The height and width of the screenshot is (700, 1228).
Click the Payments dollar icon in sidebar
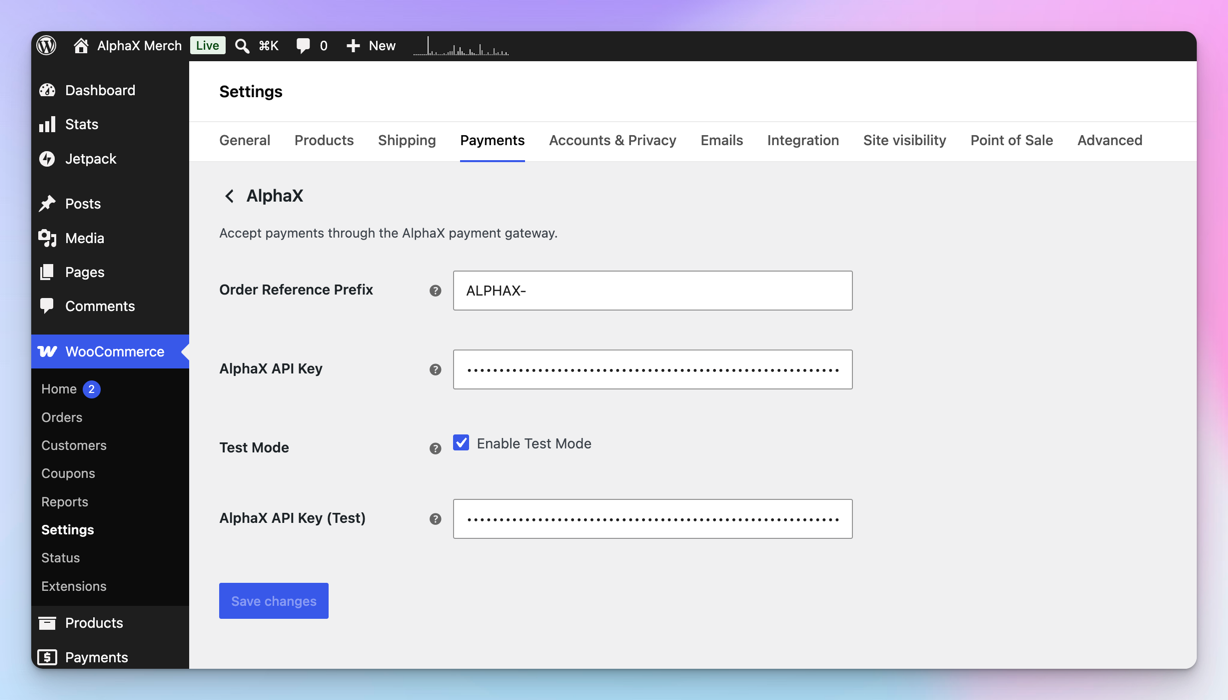47,657
